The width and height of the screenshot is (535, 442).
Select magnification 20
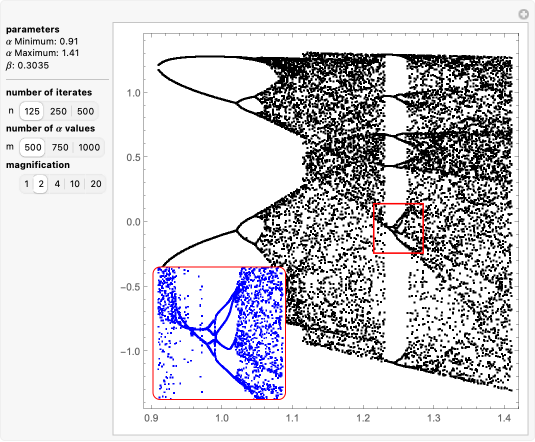[x=96, y=184]
